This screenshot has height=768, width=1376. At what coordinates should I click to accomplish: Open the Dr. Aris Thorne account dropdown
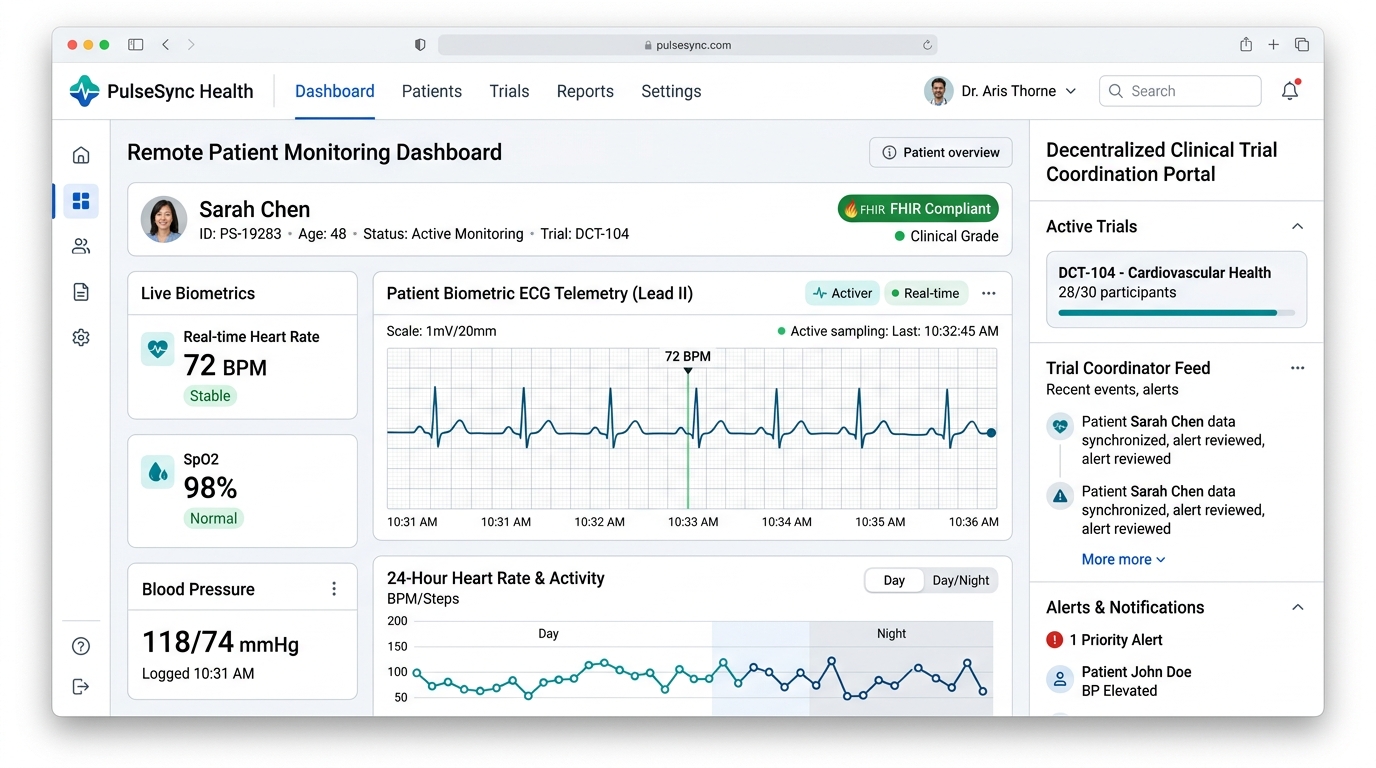[1001, 91]
